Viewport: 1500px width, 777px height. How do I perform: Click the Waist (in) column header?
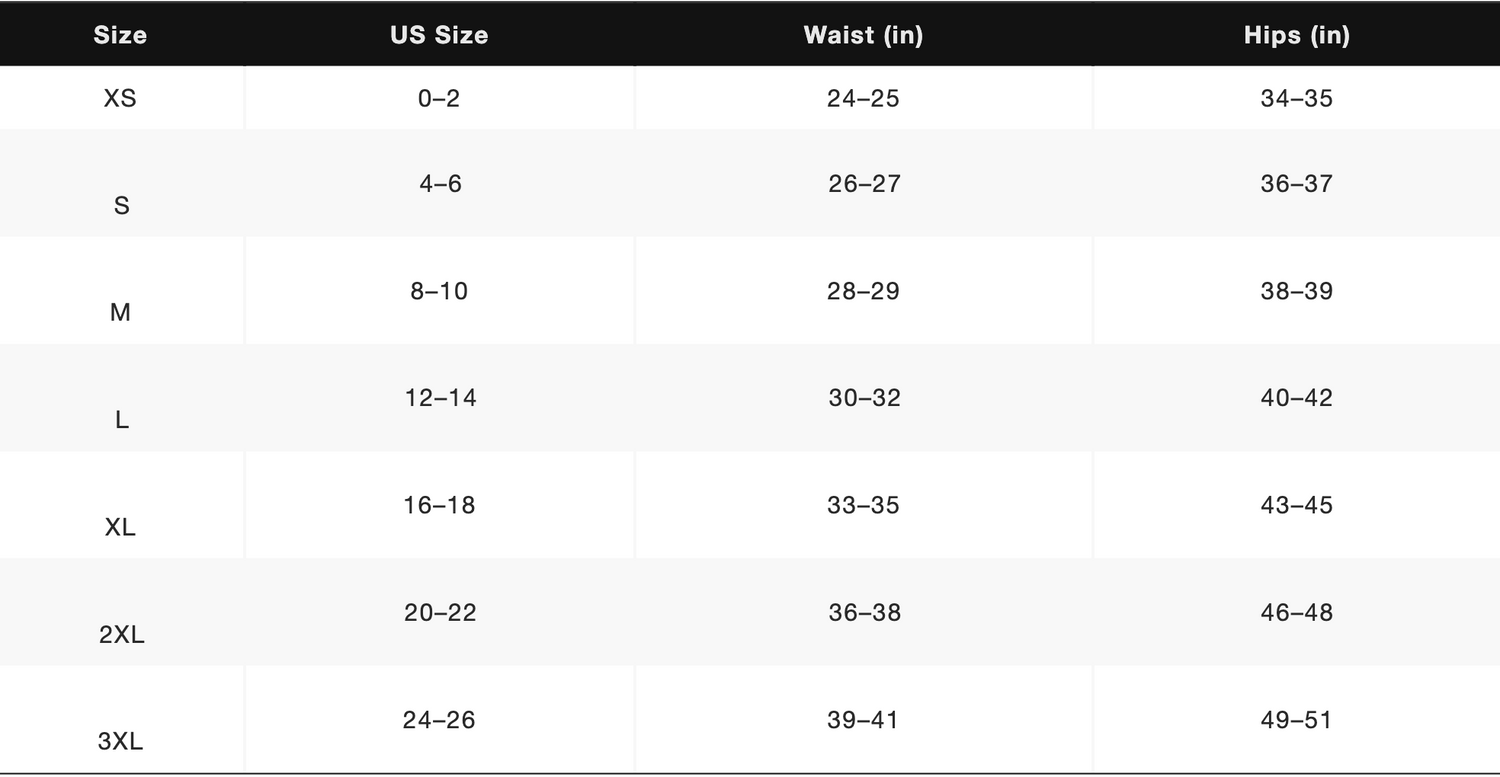pyautogui.click(x=863, y=35)
